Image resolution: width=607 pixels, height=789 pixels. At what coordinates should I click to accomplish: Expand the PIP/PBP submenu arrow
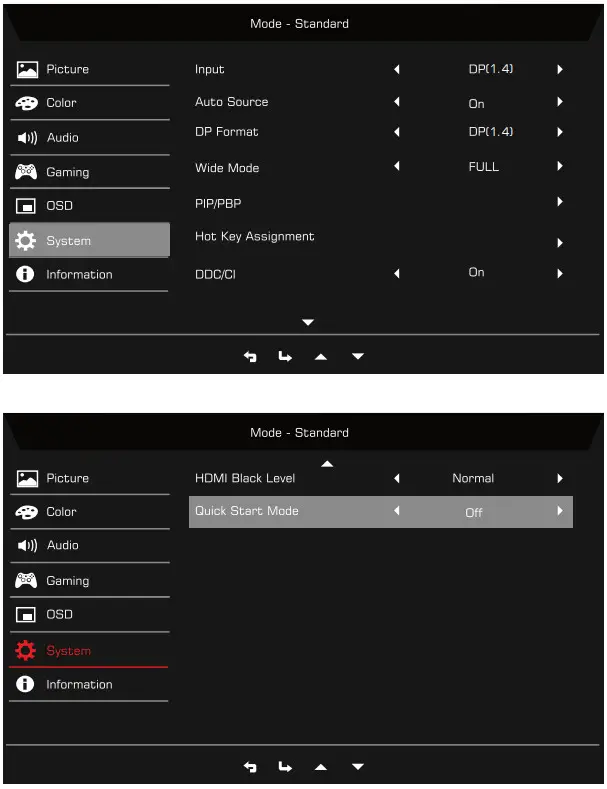point(560,202)
